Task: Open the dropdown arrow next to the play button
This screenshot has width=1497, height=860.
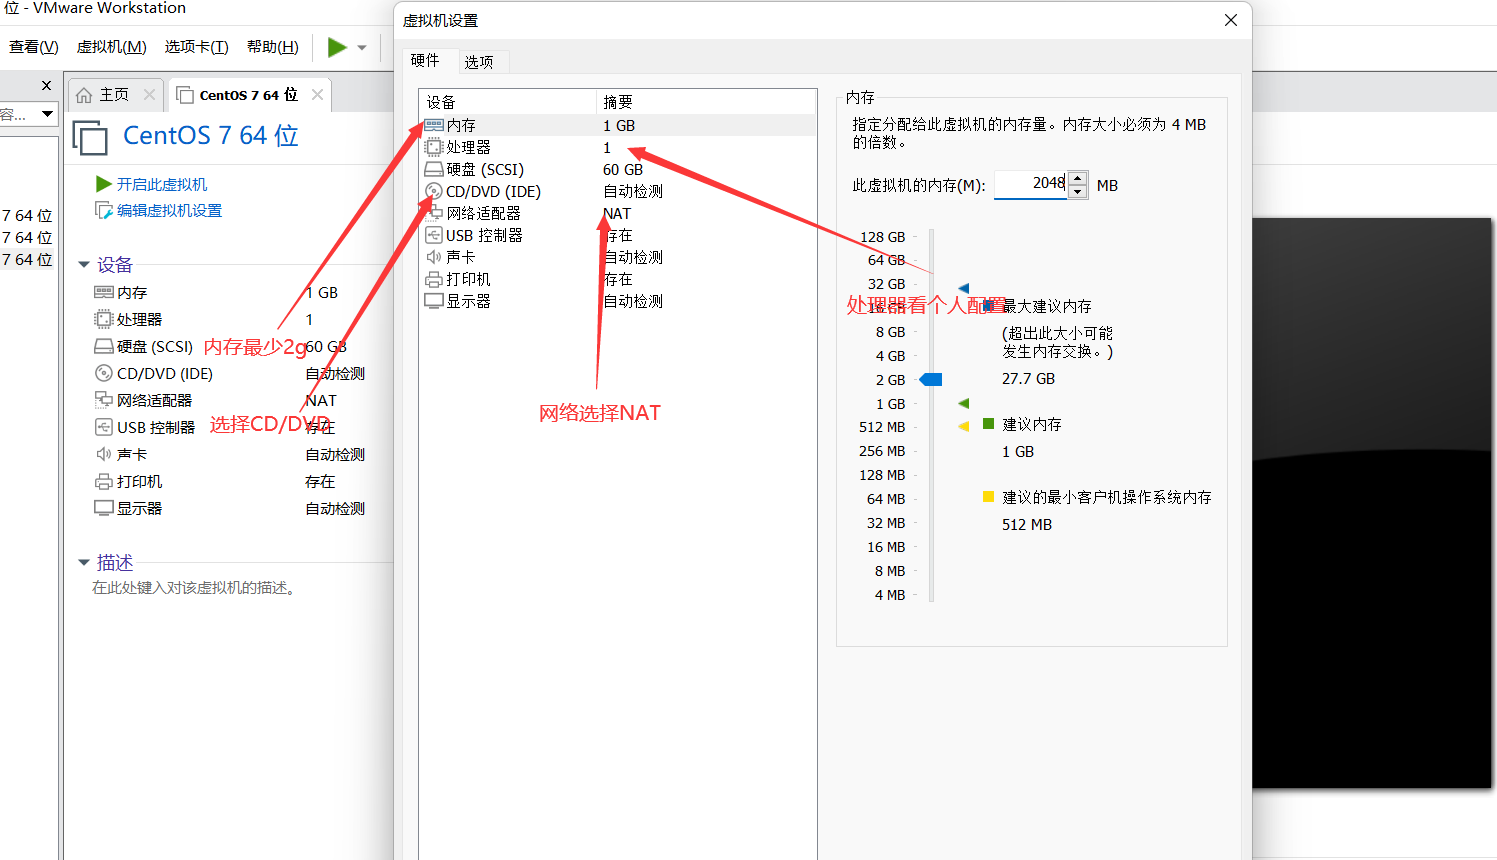Action: tap(362, 47)
